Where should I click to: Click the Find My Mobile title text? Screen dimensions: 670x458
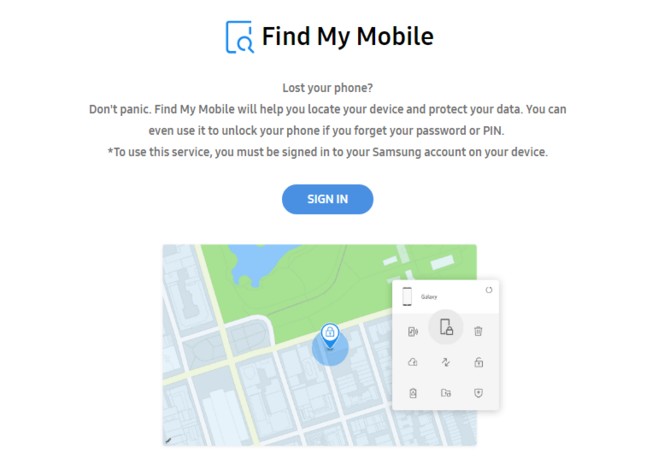pyautogui.click(x=348, y=37)
